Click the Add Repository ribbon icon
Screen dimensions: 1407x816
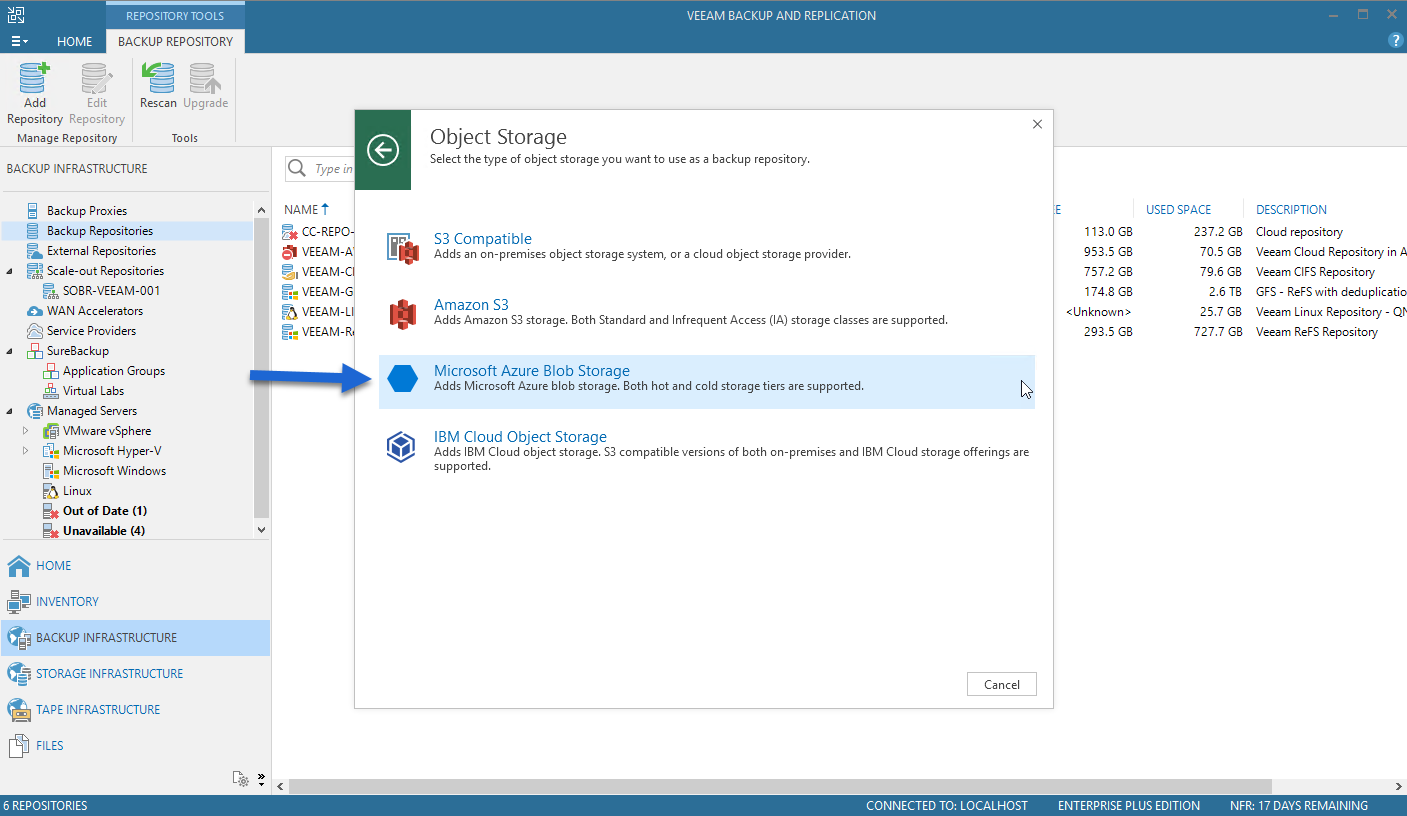tap(34, 78)
